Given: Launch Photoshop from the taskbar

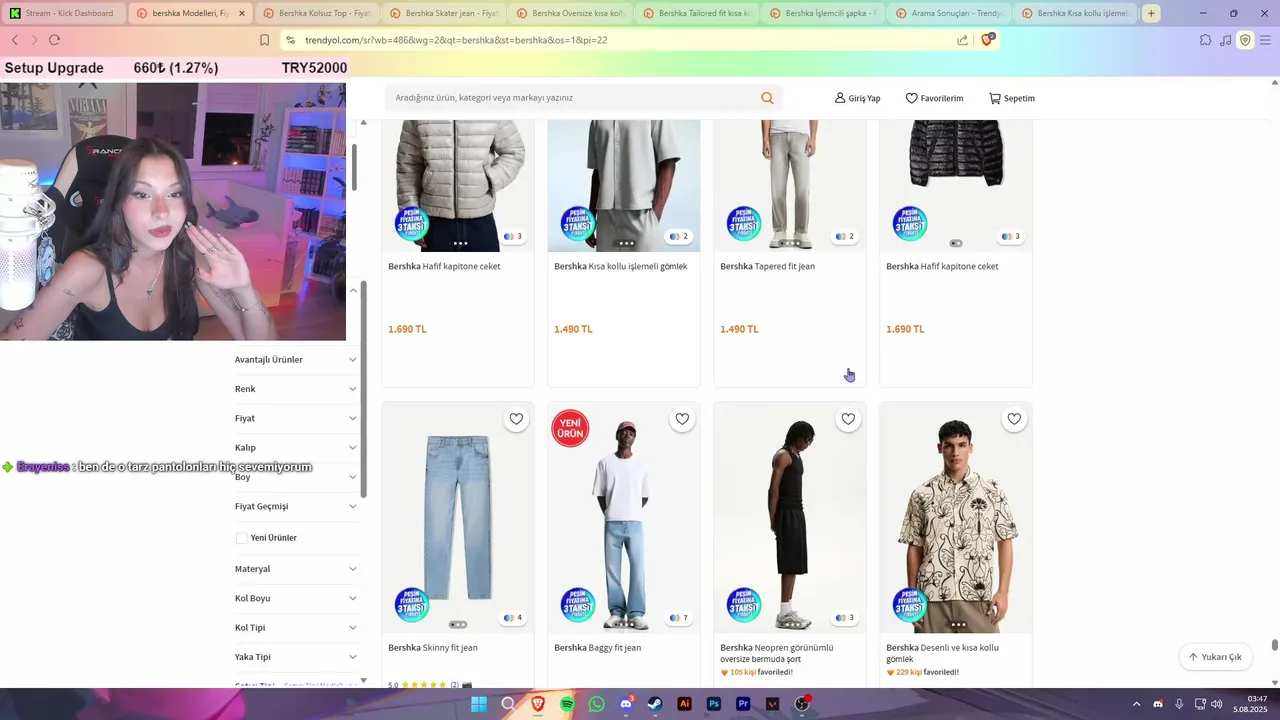Looking at the screenshot, I should [x=714, y=704].
